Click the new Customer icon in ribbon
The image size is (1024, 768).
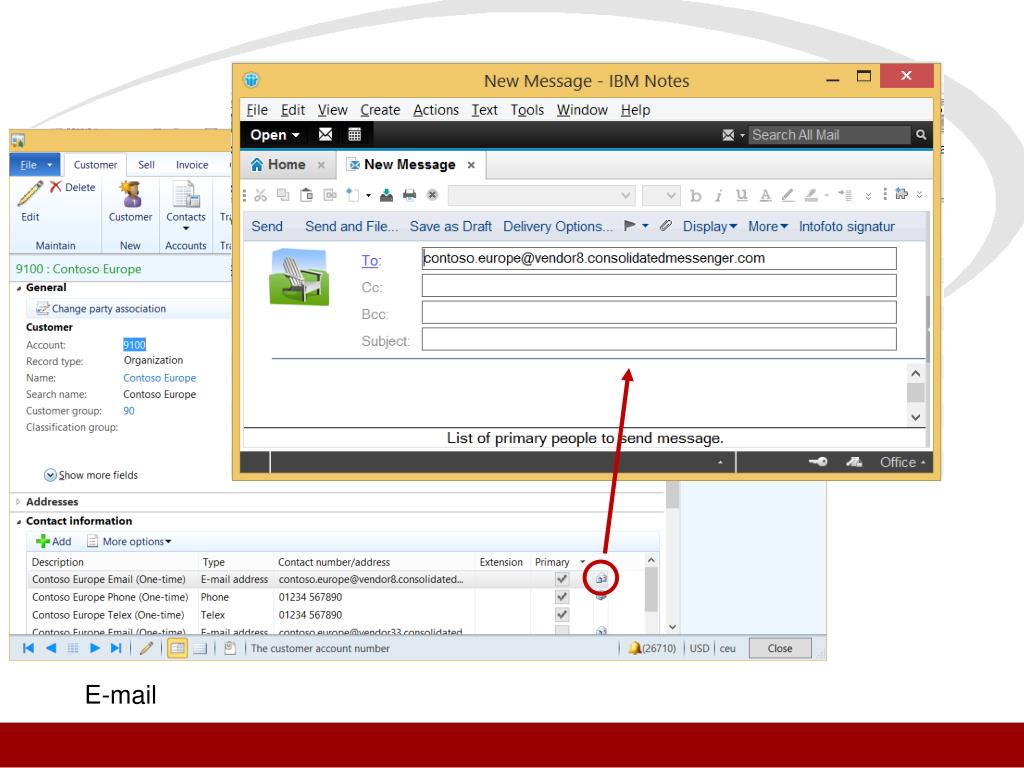(x=131, y=194)
